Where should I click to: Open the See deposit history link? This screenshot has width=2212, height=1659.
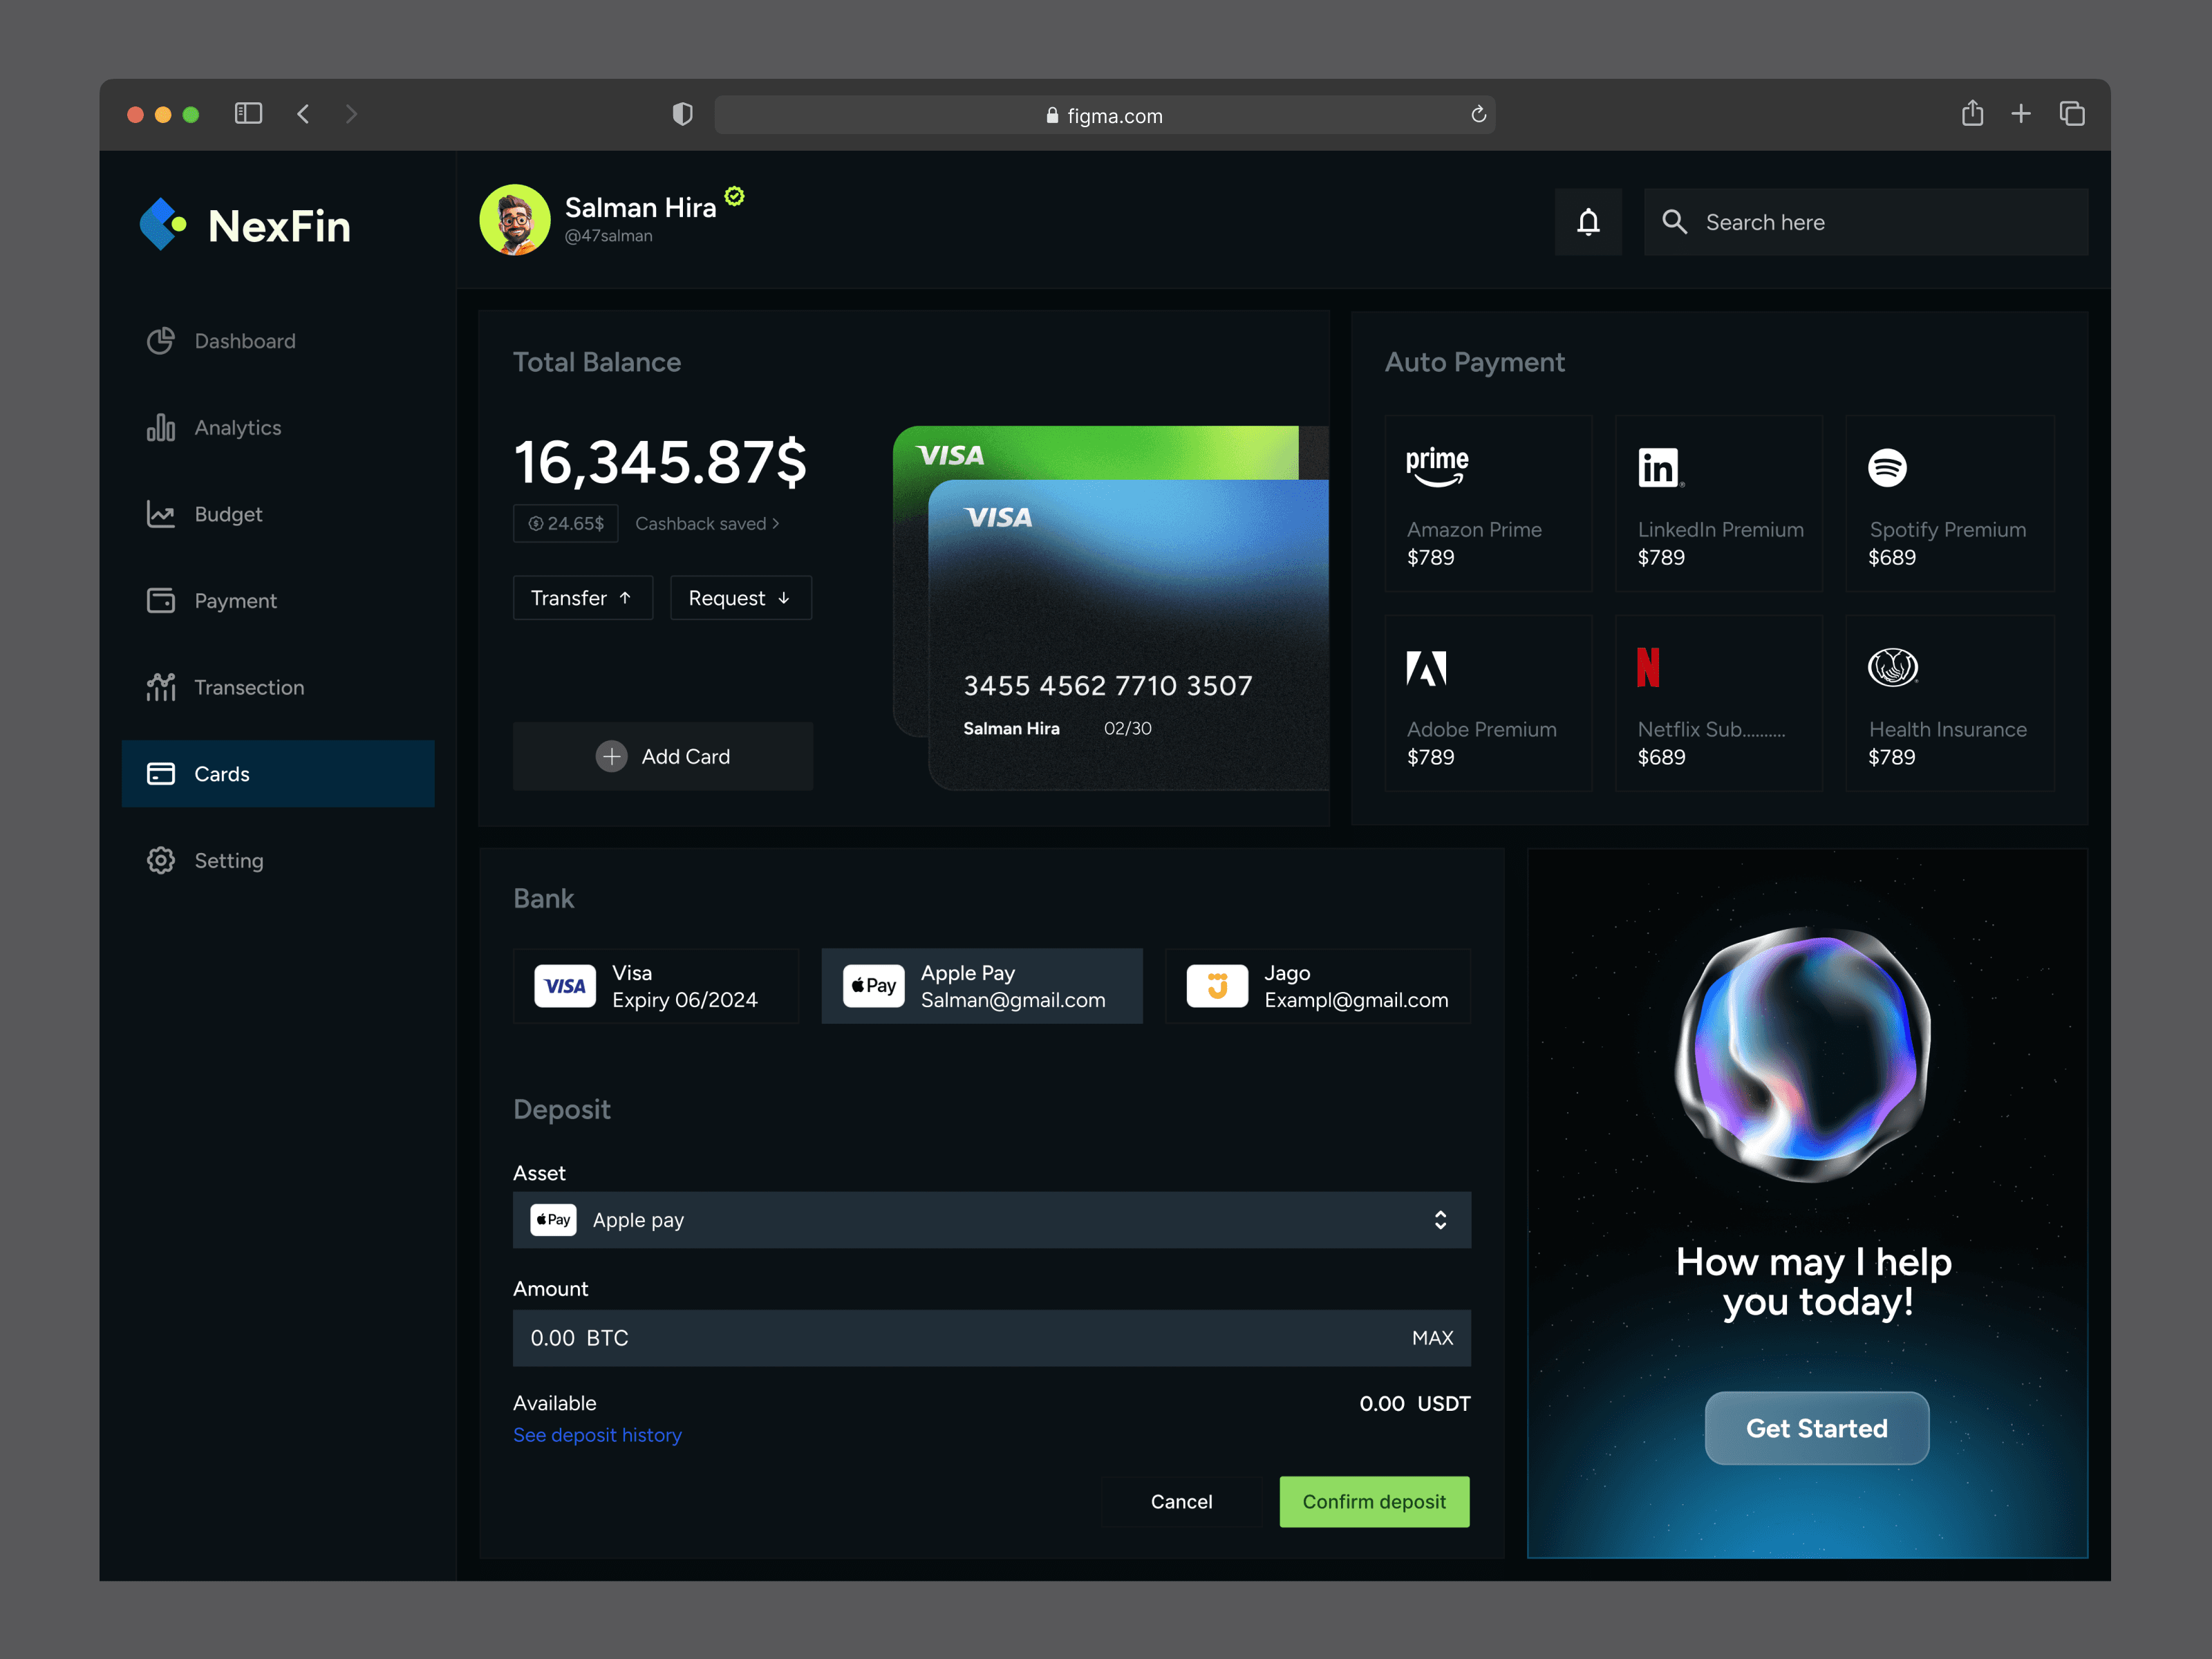597,1435
